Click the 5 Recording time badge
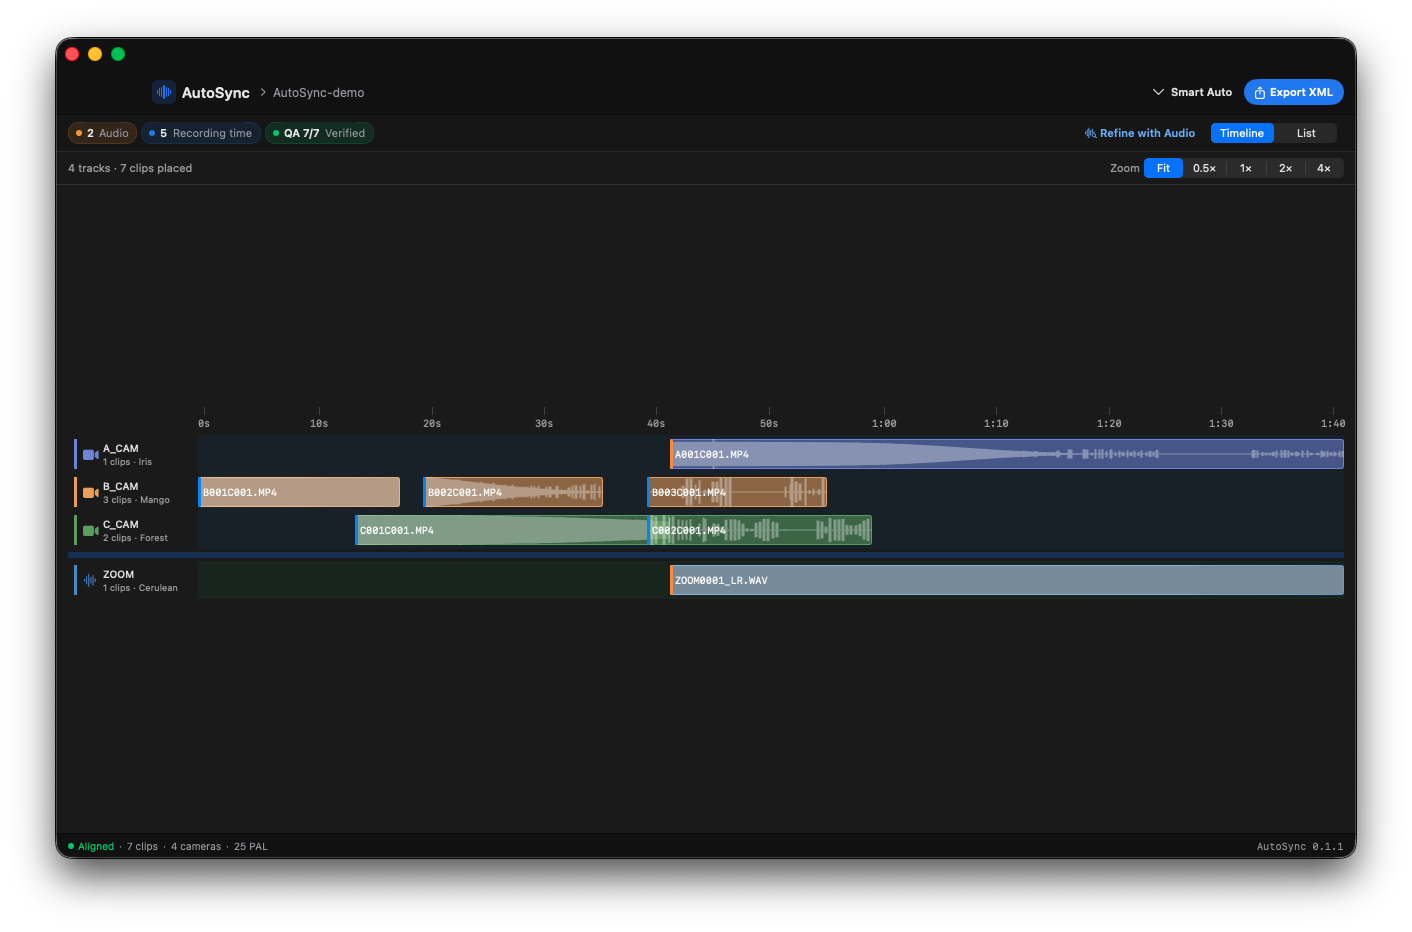This screenshot has width=1412, height=932. tap(200, 133)
